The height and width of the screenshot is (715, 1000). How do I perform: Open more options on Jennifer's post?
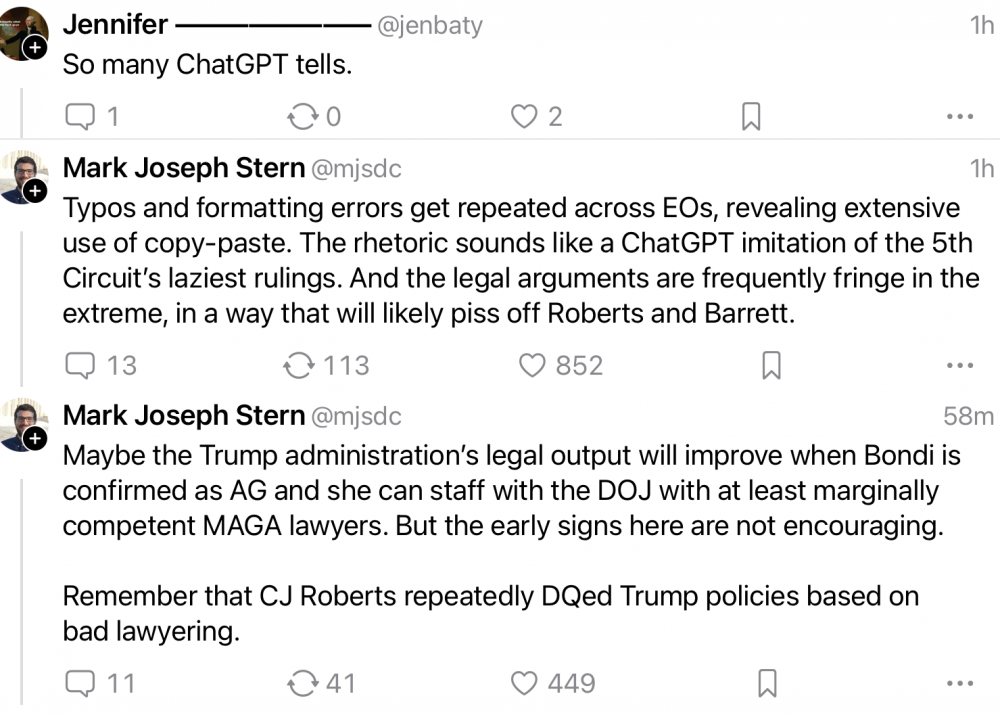[x=959, y=117]
